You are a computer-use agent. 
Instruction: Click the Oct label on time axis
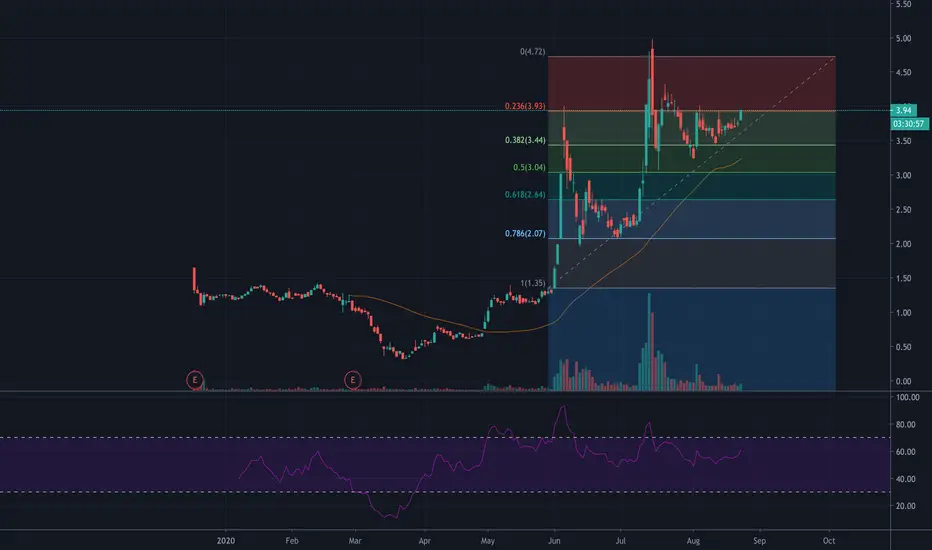tap(829, 540)
